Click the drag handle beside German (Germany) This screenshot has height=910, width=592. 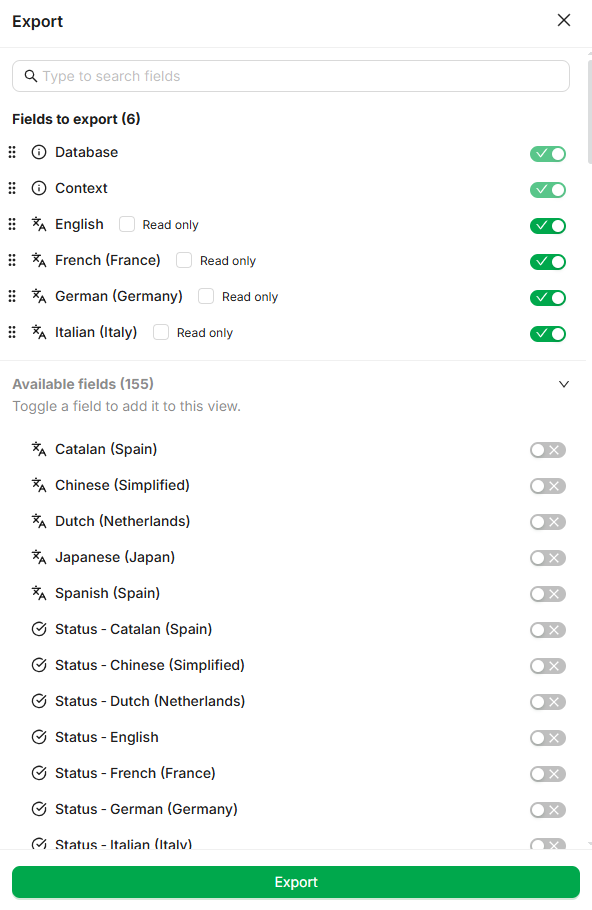point(12,296)
